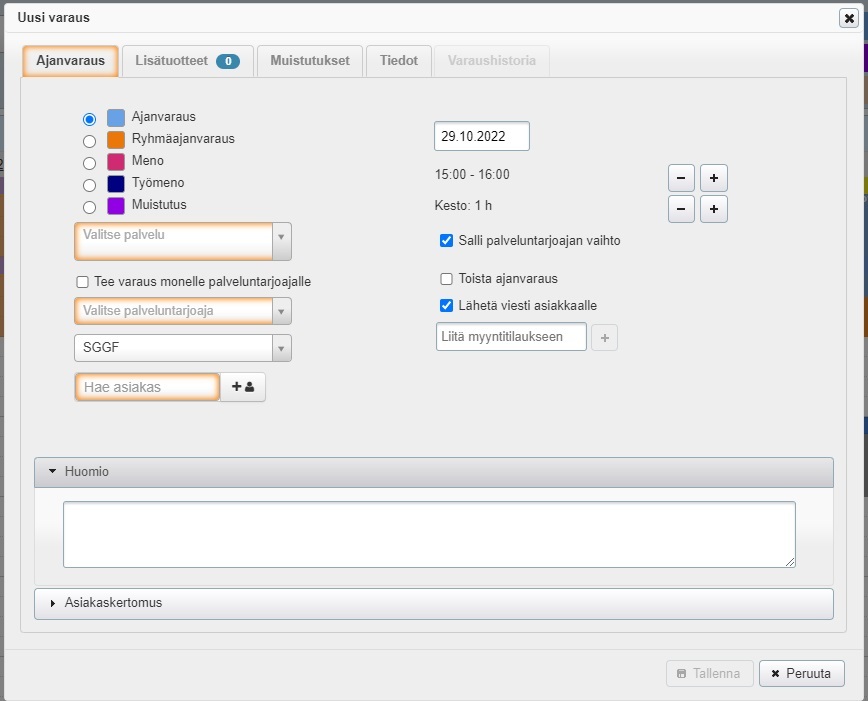868x701 pixels.
Task: Uncheck Salli palveluntarjoajan vaihto
Action: point(446,241)
